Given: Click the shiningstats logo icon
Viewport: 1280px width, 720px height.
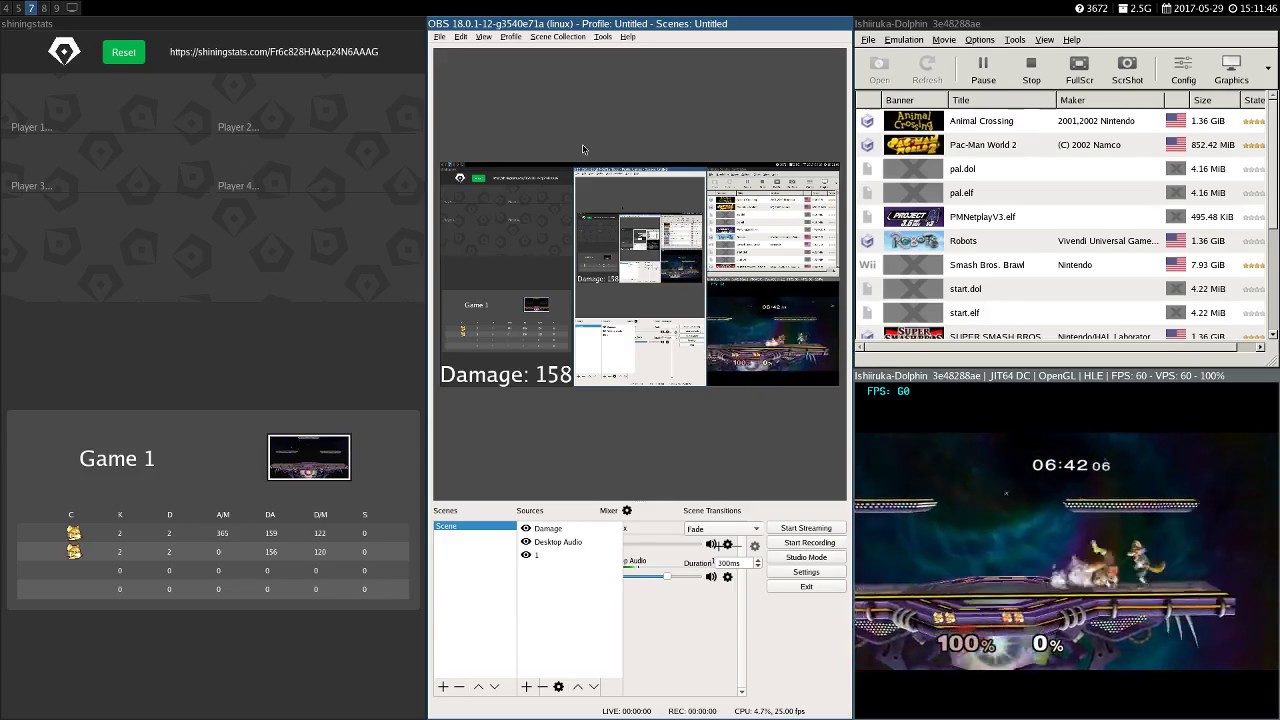Looking at the screenshot, I should click(x=64, y=52).
